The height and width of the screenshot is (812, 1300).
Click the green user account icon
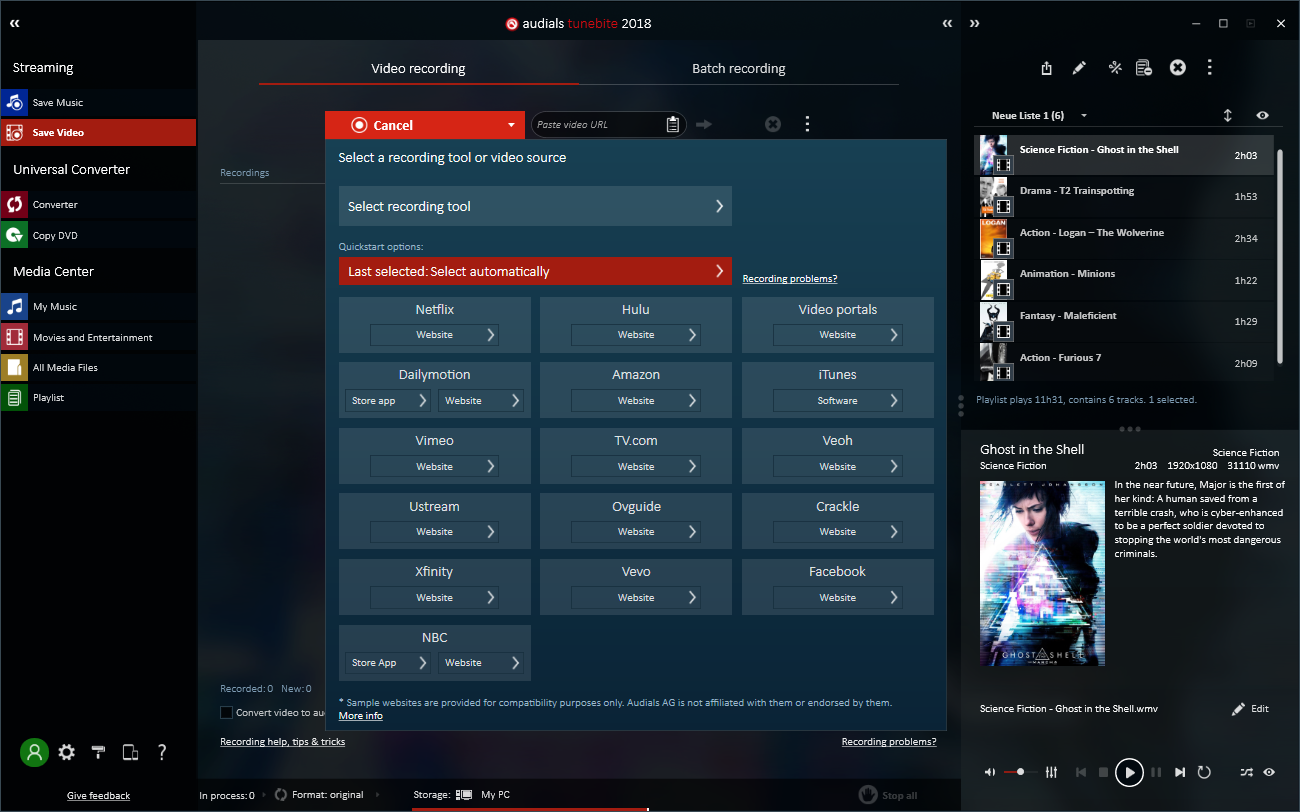[x=35, y=753]
